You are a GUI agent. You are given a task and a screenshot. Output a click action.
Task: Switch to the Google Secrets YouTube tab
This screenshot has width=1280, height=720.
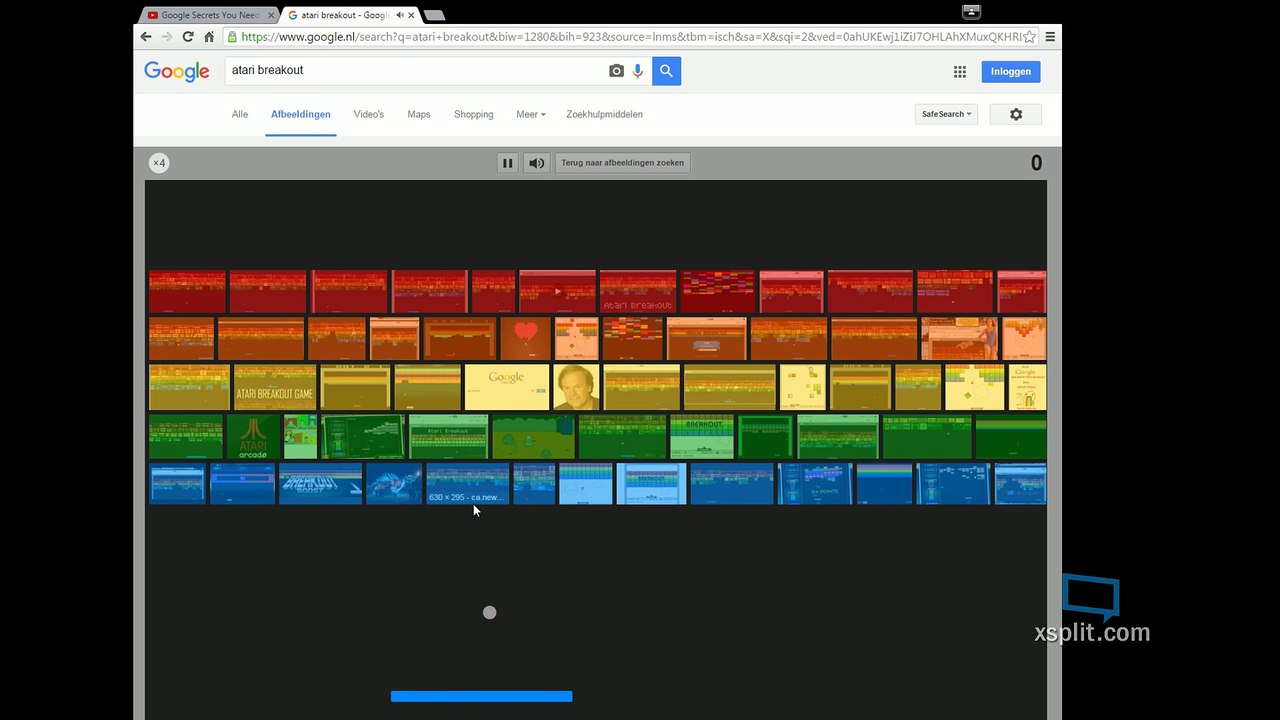point(209,15)
